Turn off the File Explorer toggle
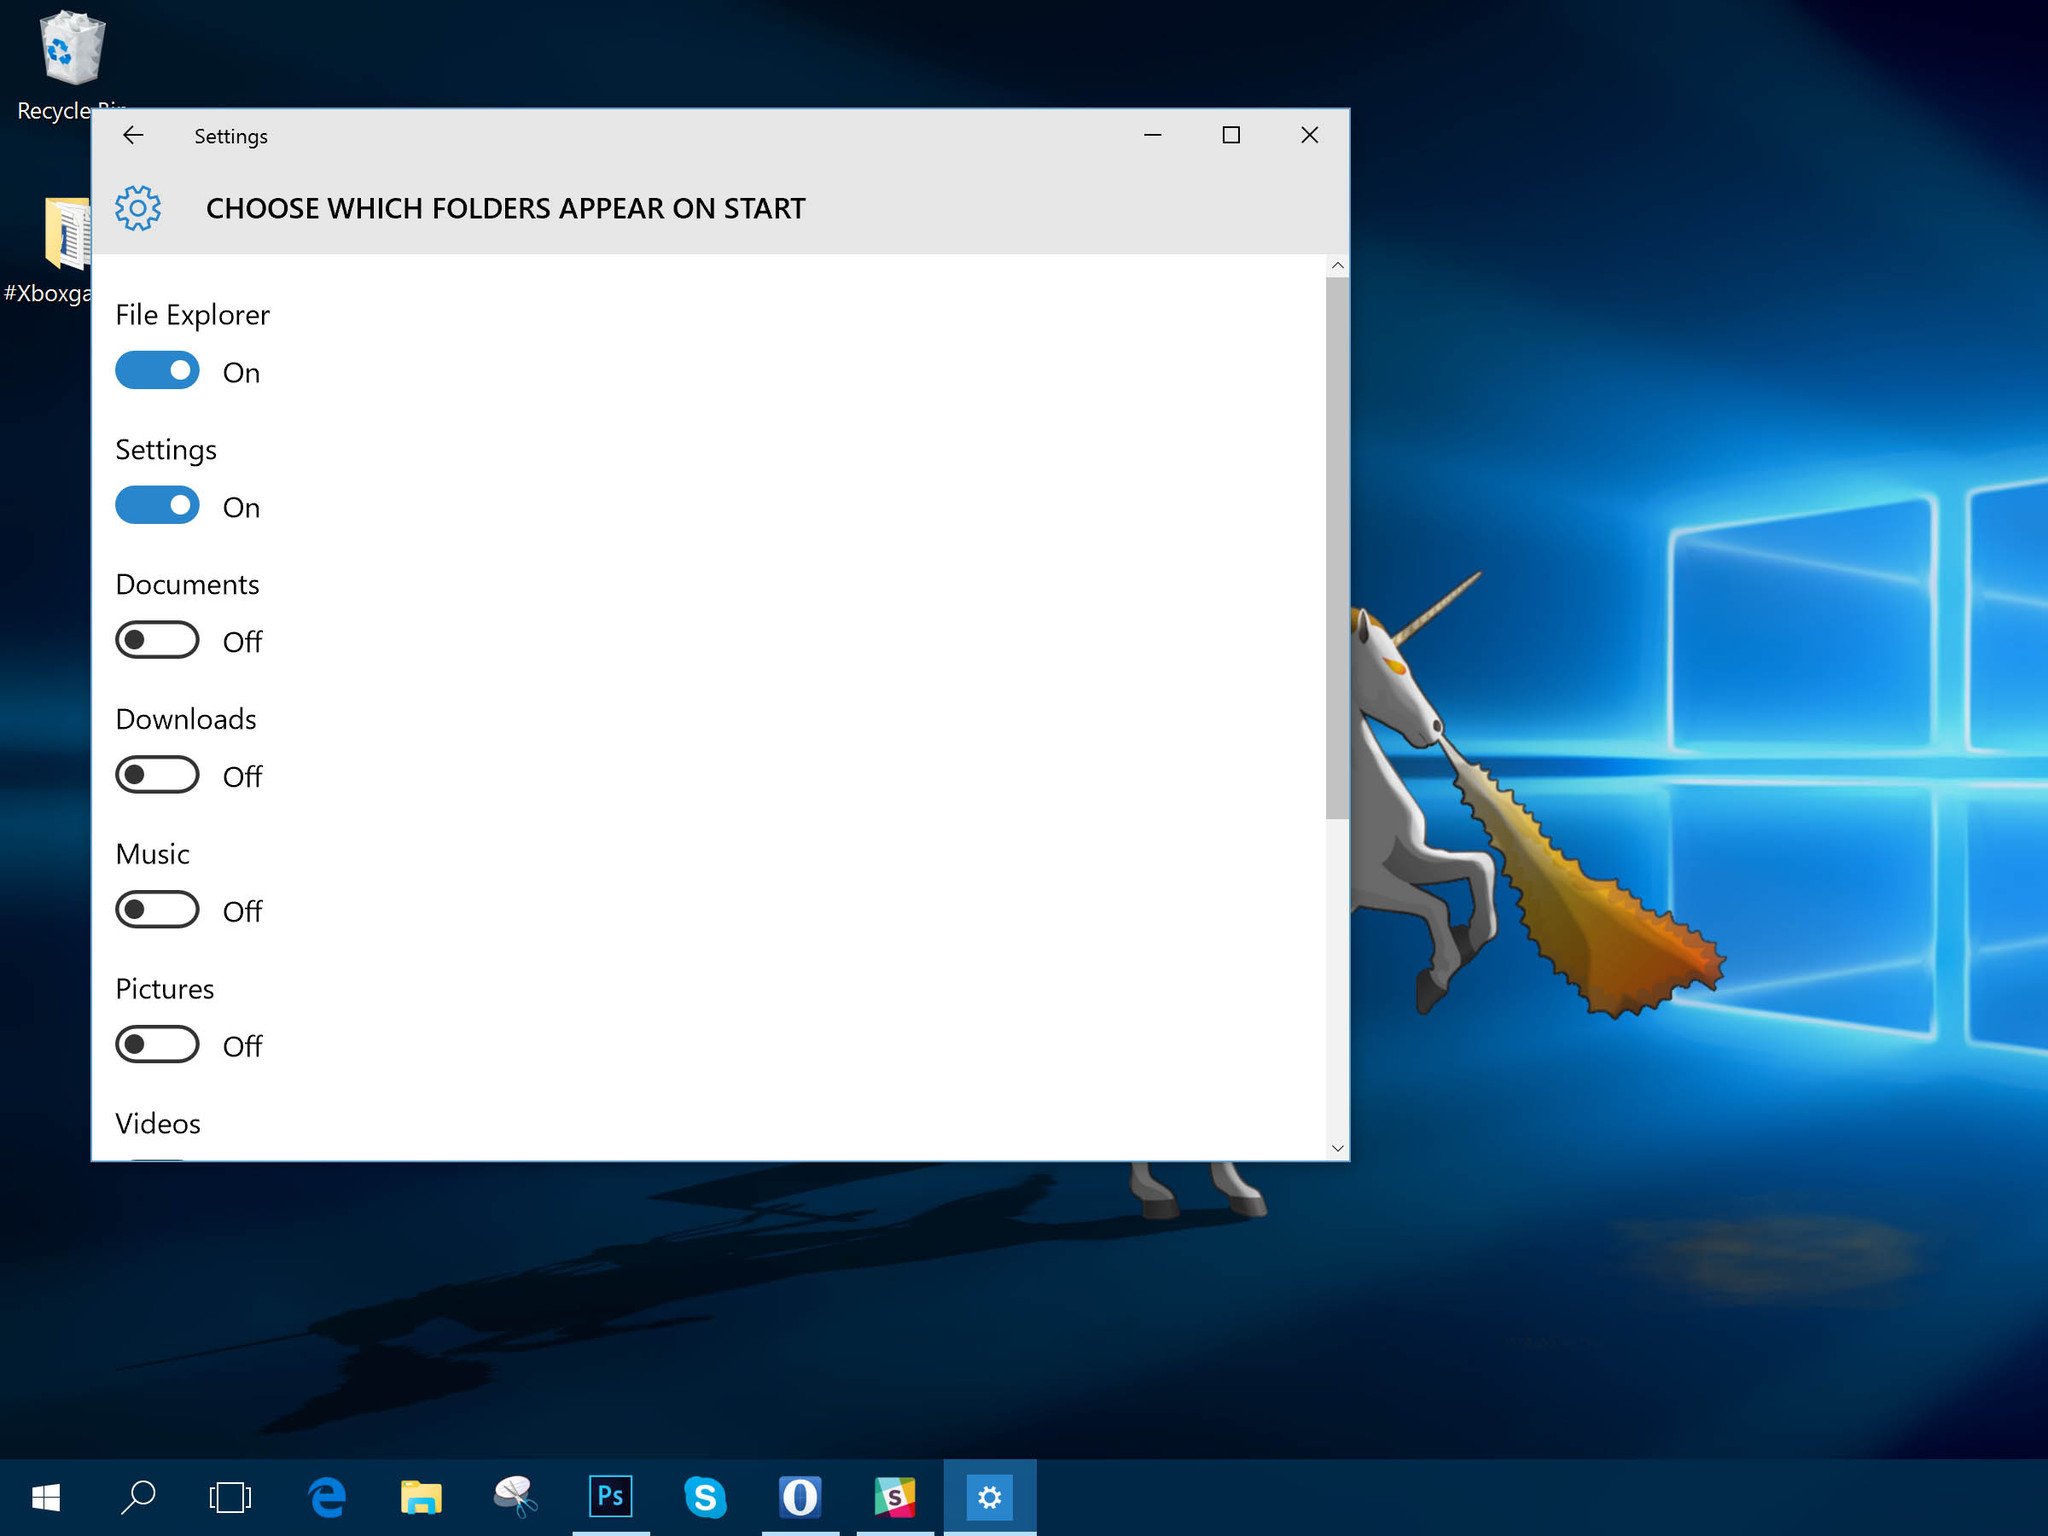This screenshot has height=1536, width=2048. (157, 371)
